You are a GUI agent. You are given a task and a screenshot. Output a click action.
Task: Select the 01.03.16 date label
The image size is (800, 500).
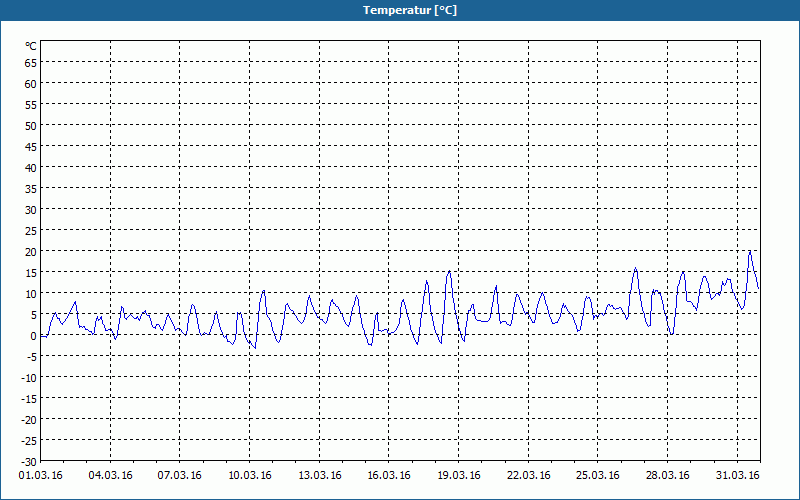[41, 475]
